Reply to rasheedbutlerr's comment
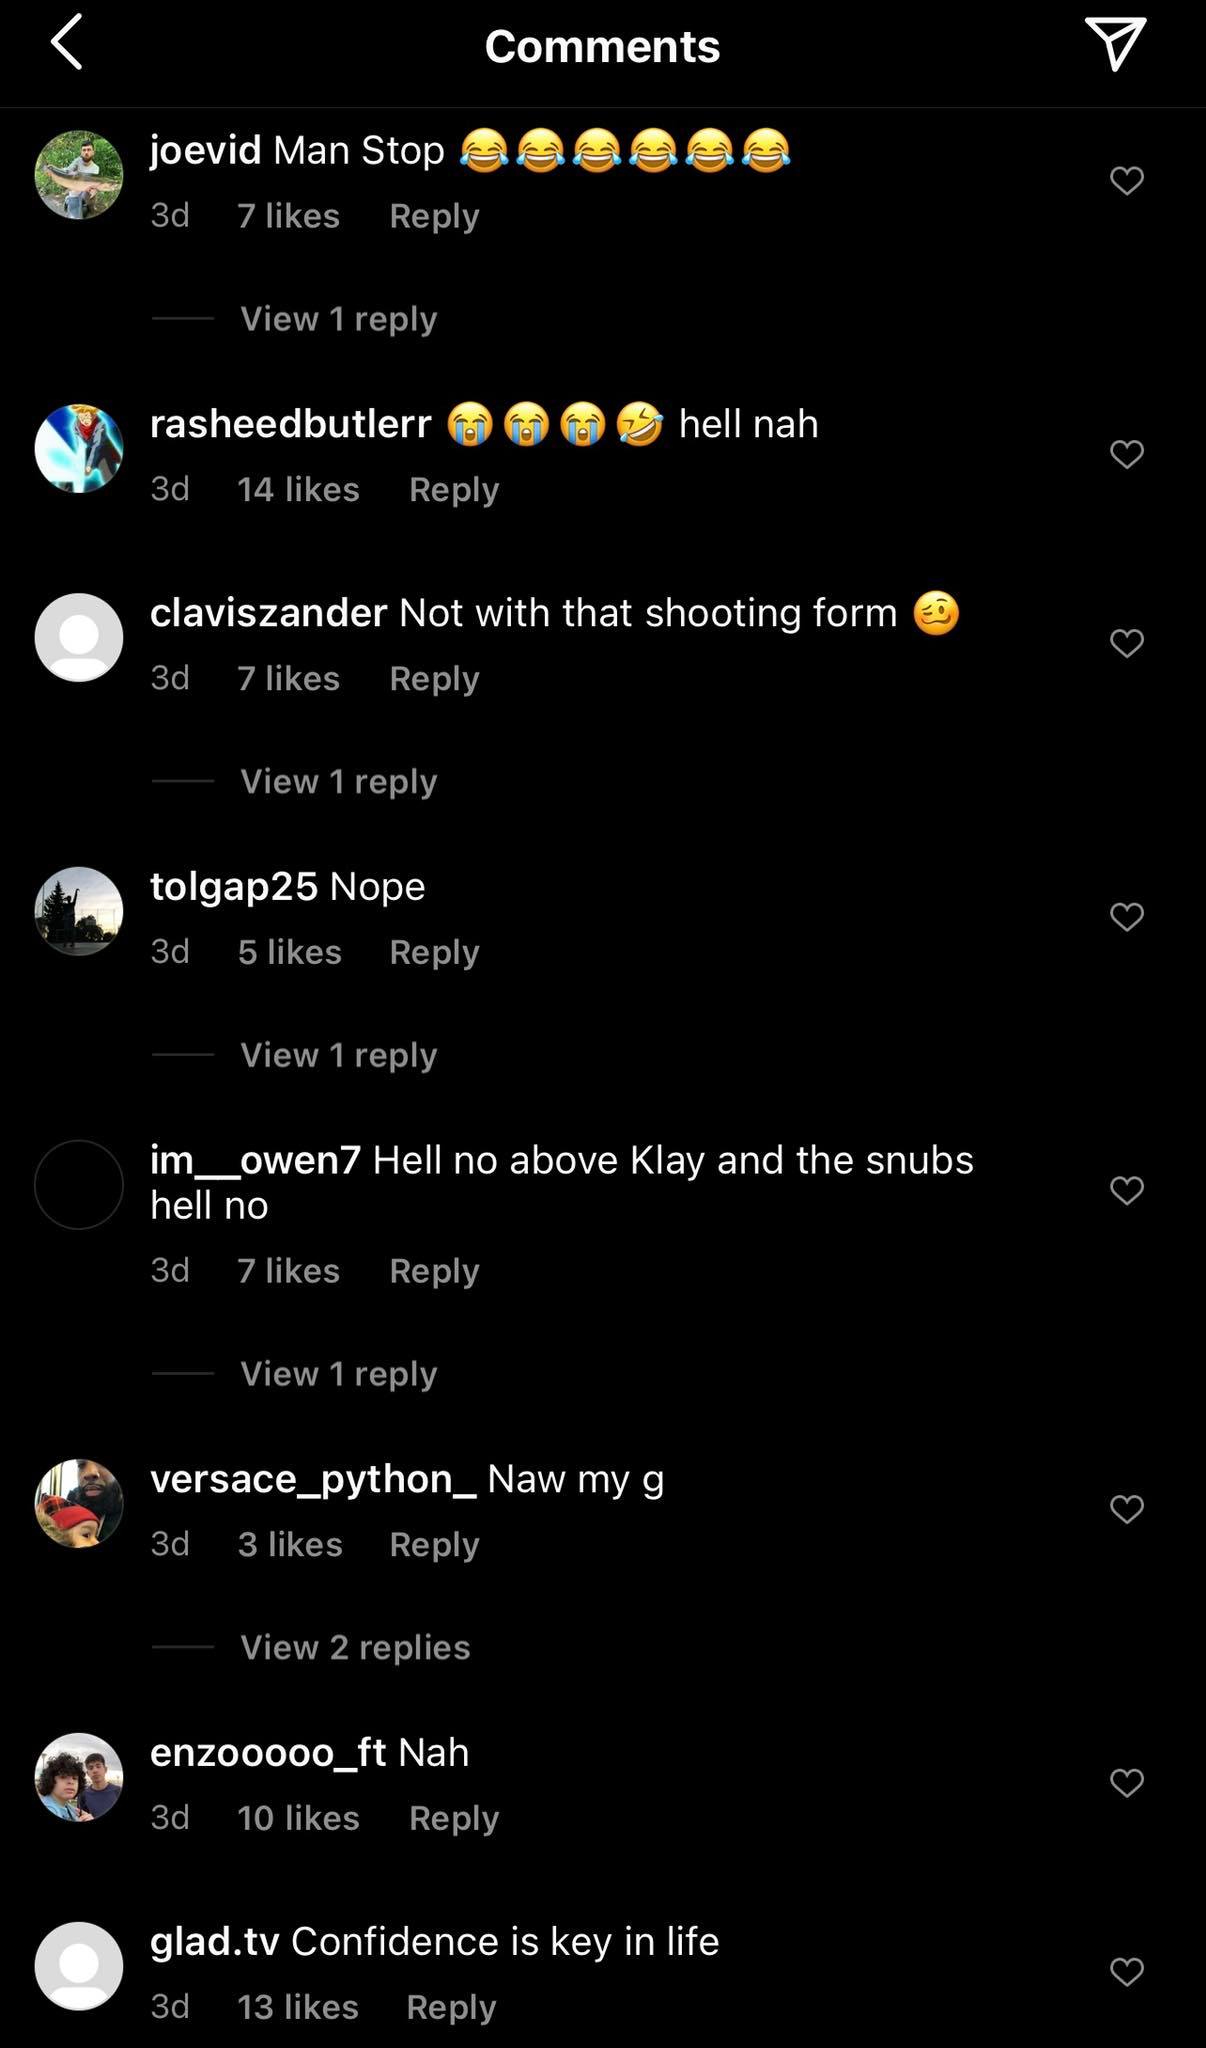The image size is (1206, 2048). pyautogui.click(x=453, y=489)
